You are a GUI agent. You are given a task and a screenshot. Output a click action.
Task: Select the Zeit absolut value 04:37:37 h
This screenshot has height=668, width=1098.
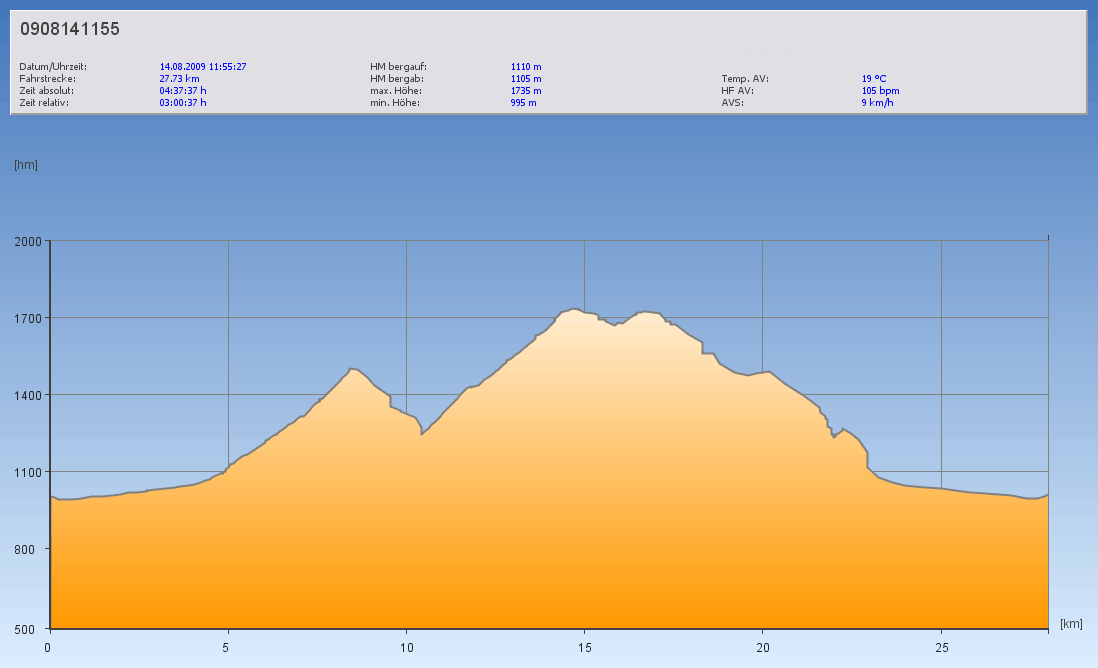point(183,91)
